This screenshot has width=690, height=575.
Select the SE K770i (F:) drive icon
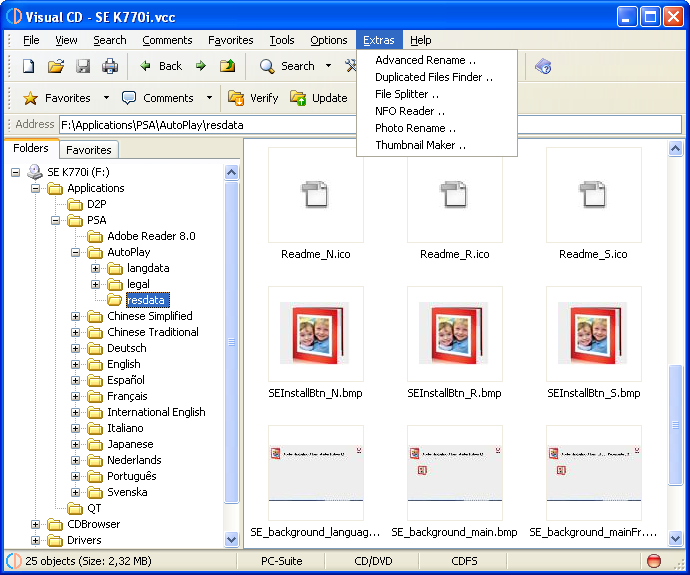35,172
